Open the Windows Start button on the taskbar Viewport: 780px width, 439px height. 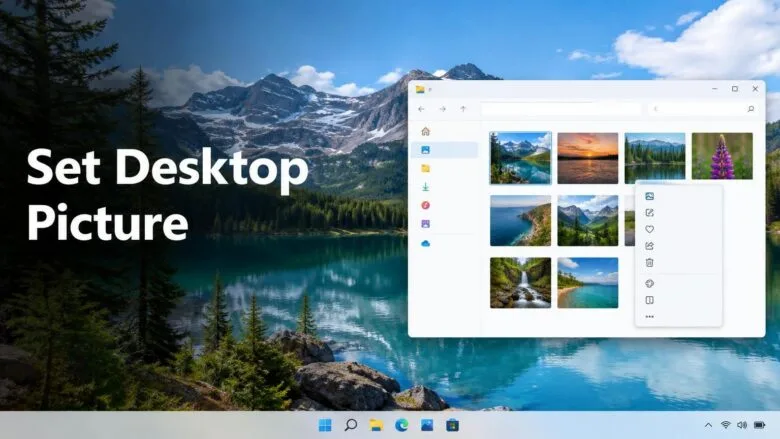point(325,425)
